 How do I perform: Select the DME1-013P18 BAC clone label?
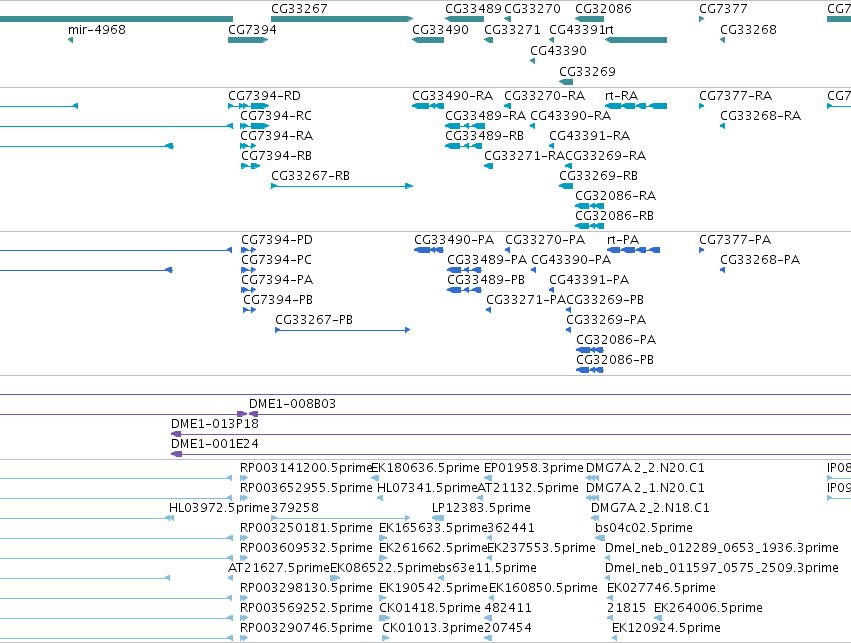tap(214, 424)
